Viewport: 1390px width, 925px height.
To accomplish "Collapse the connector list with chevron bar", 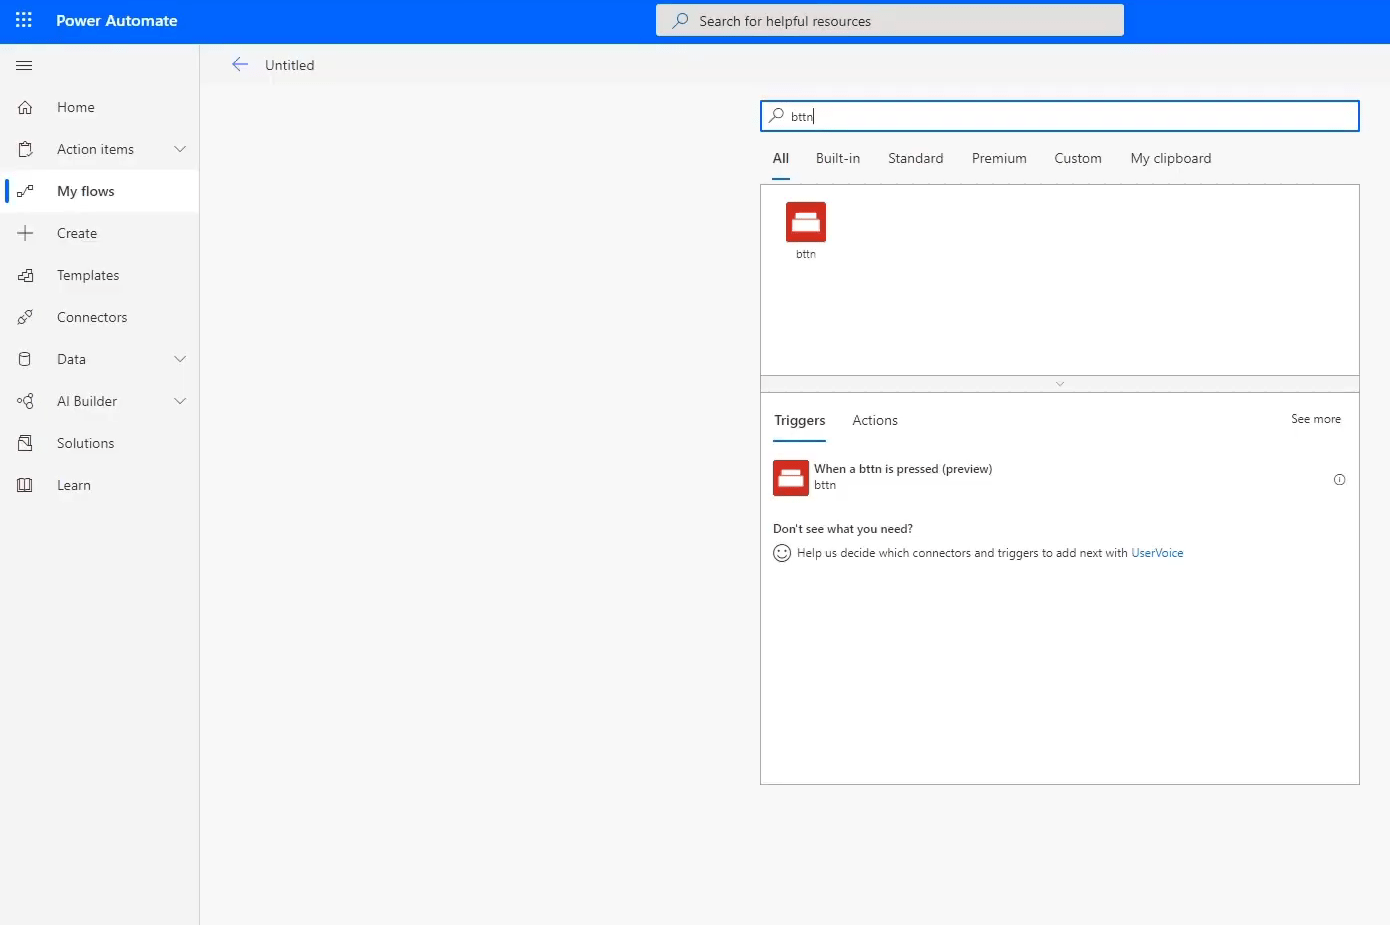I will pos(1060,384).
